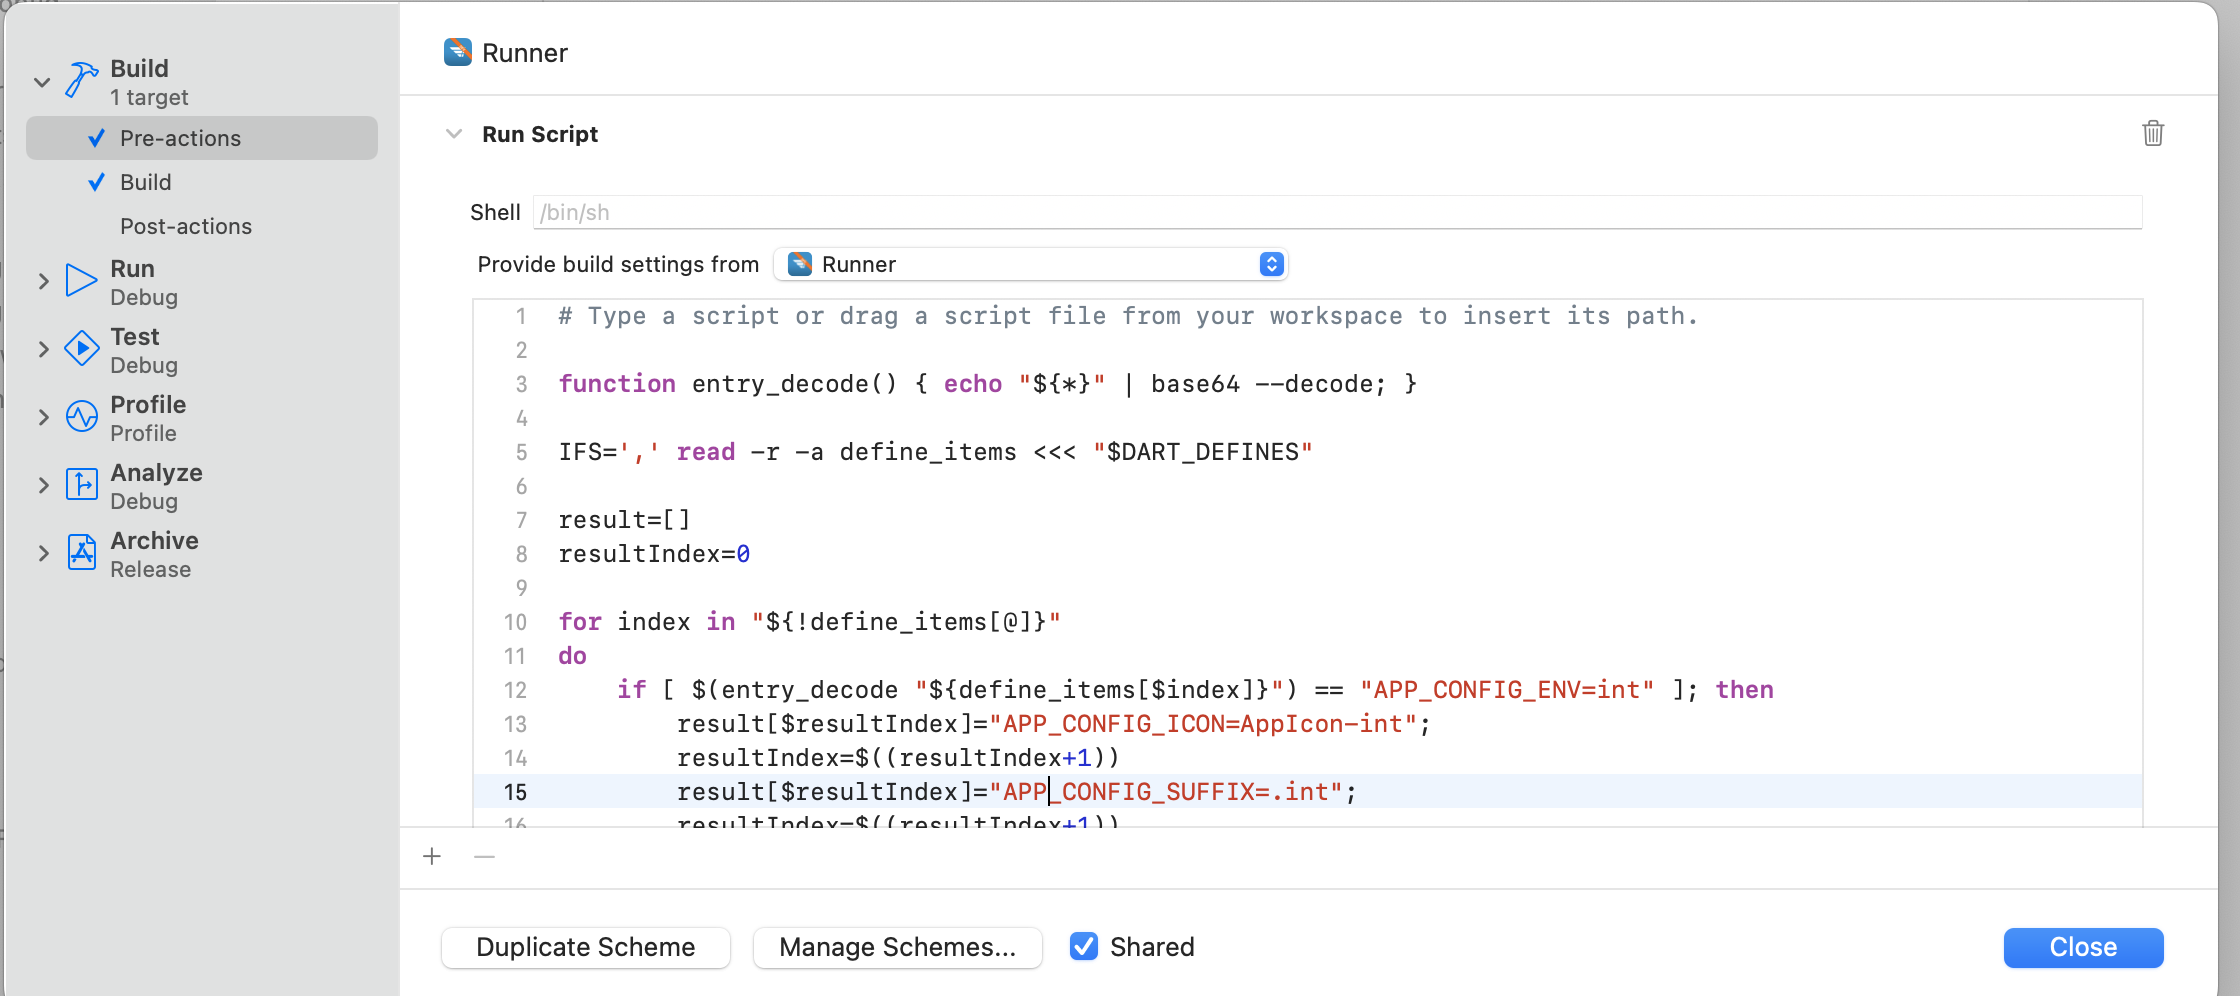This screenshot has width=2240, height=996.
Task: Toggle the Build phase checkmark
Action: pos(96,182)
